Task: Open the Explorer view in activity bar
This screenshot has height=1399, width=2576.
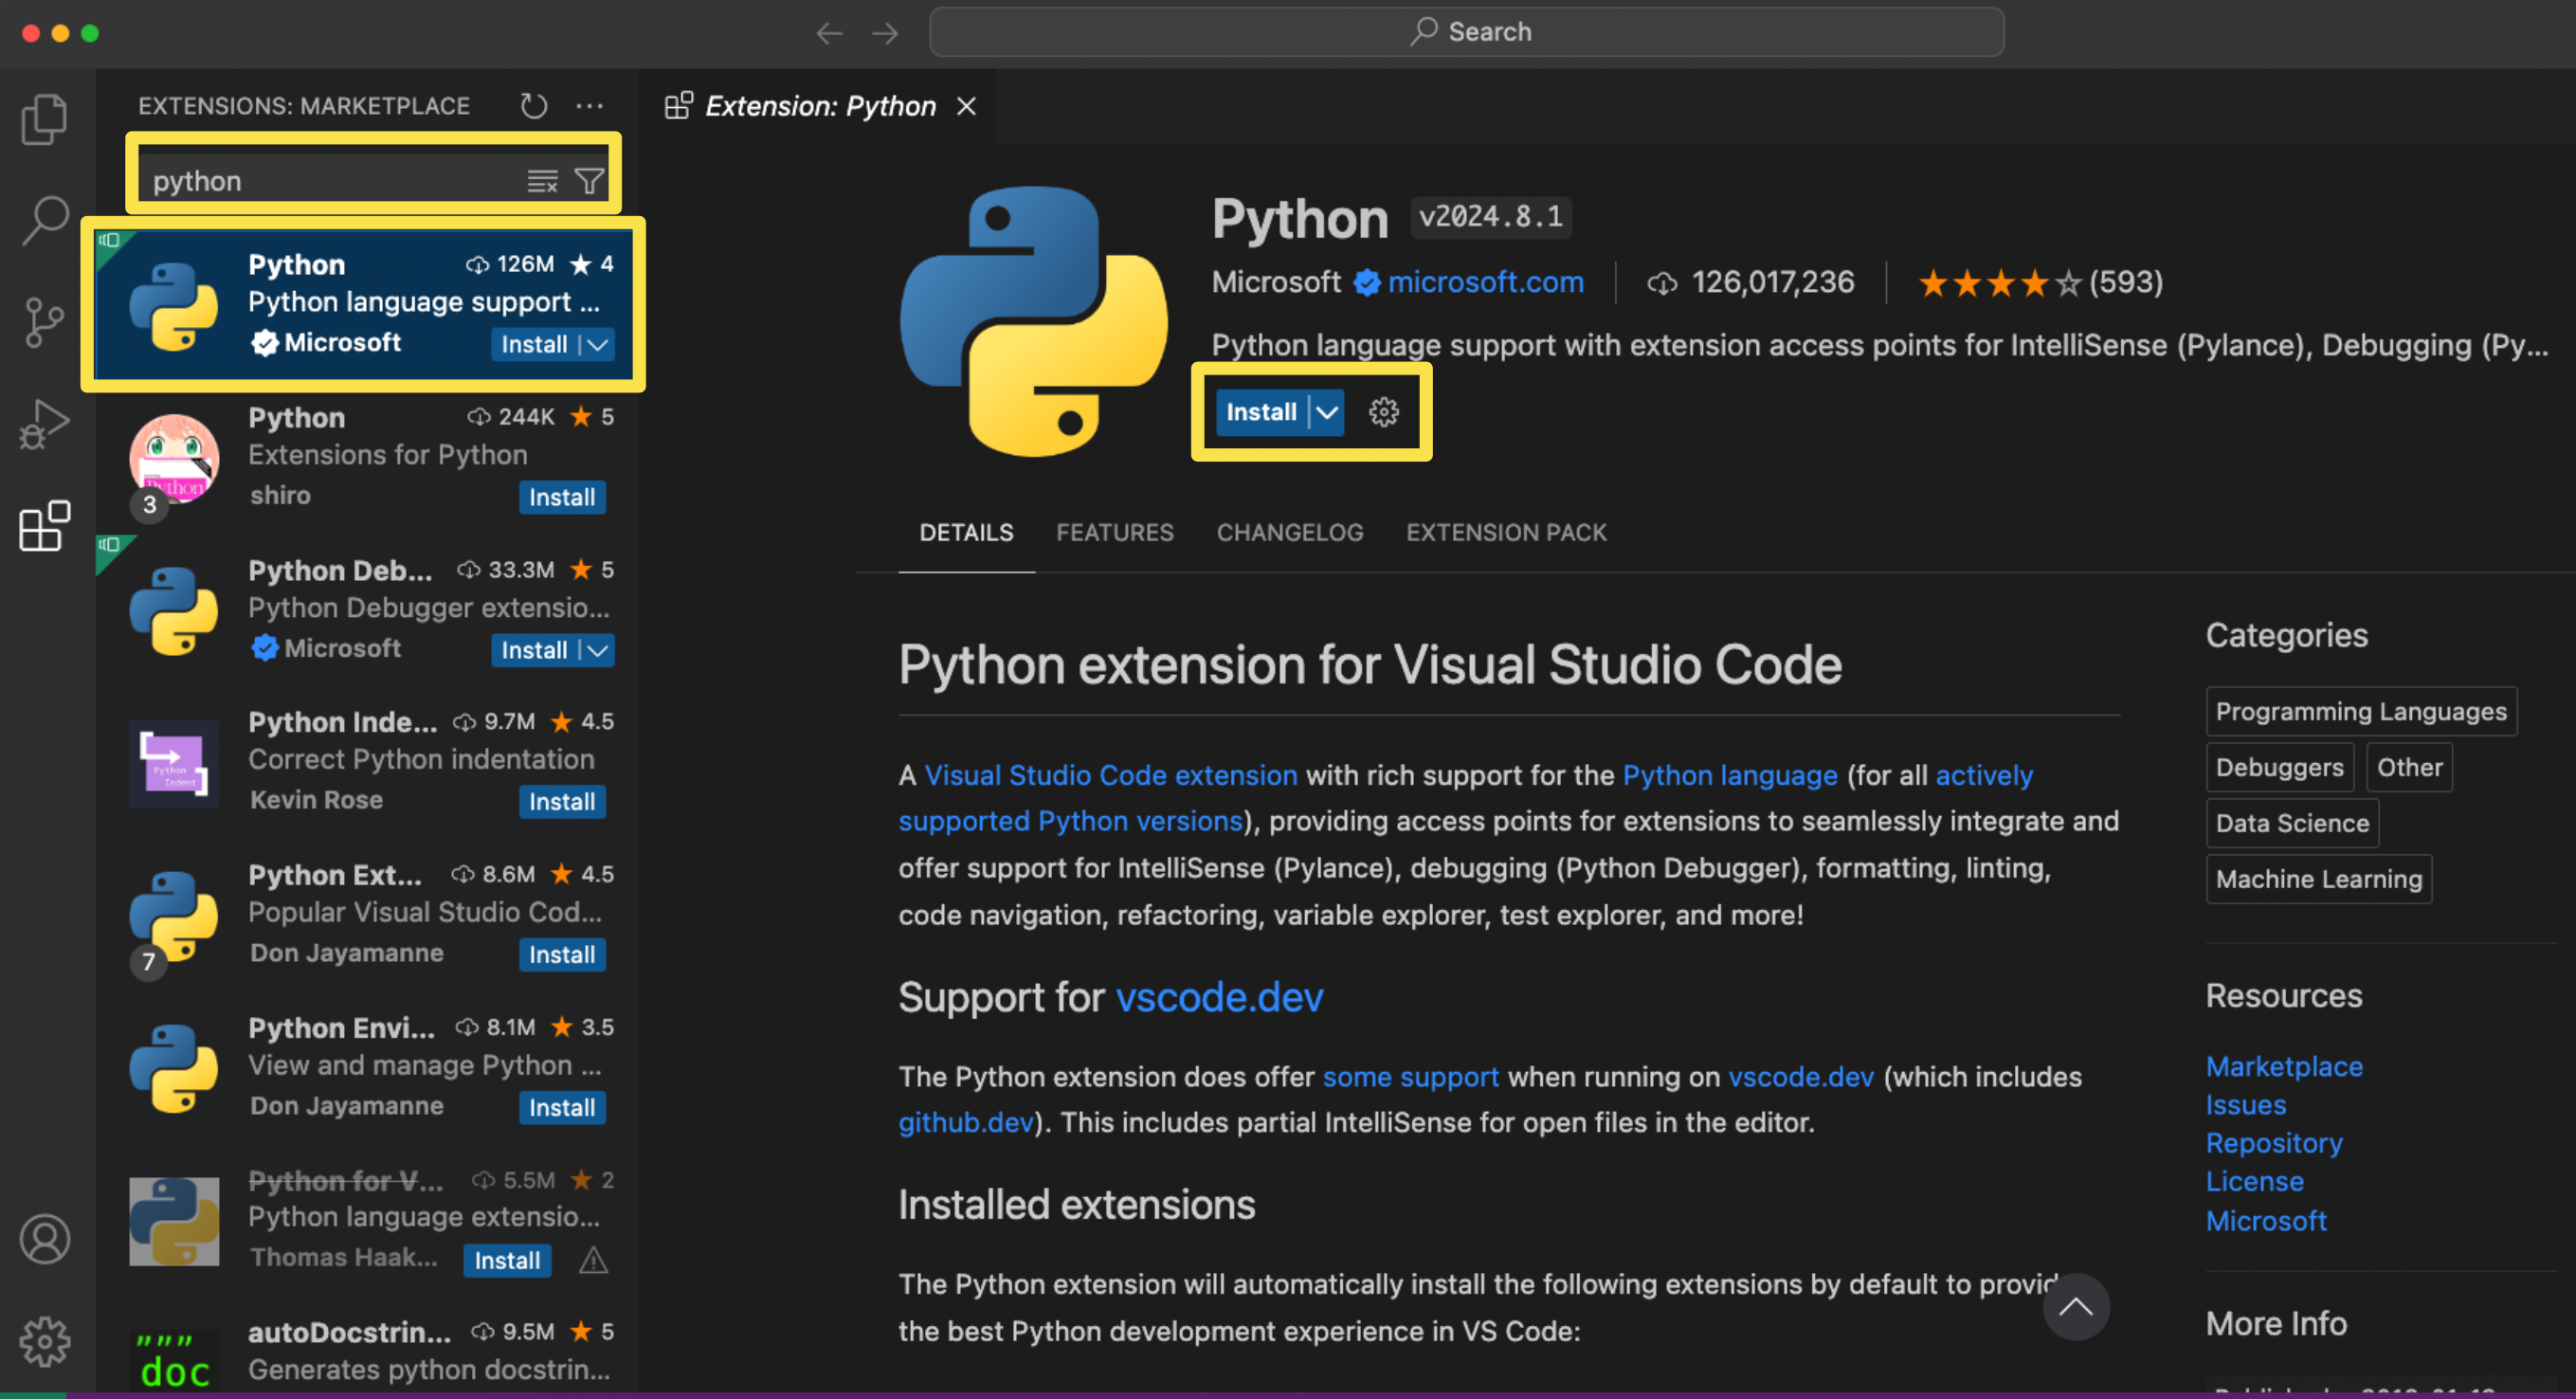Action: click(x=45, y=119)
